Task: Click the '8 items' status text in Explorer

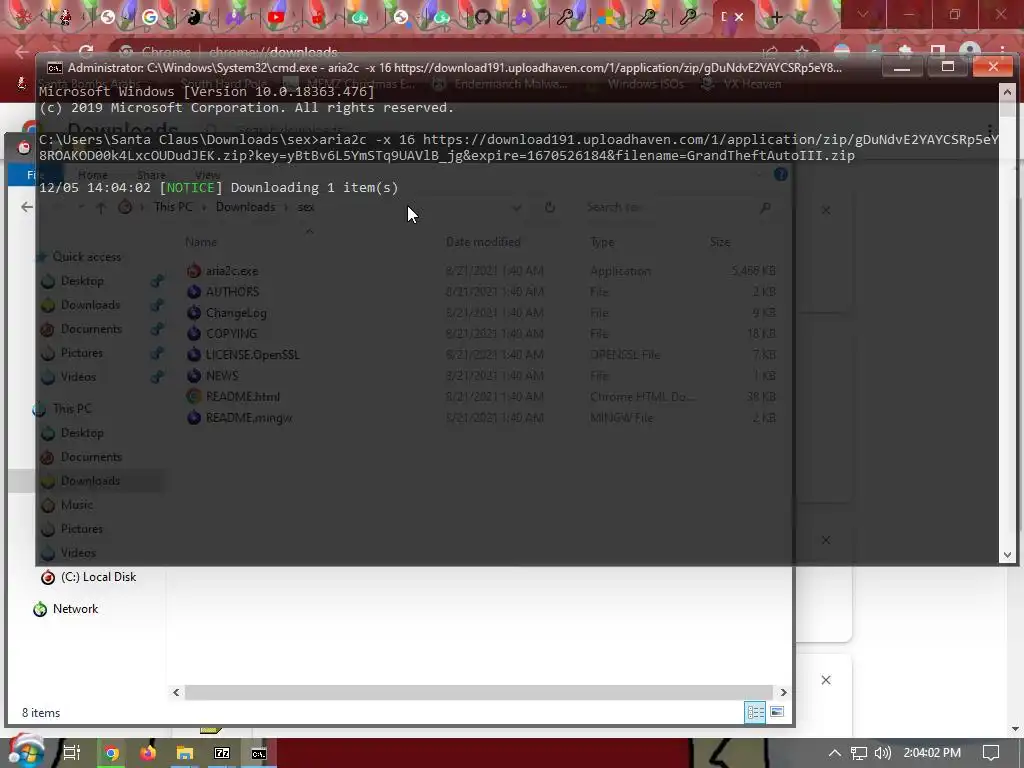Action: click(x=41, y=712)
